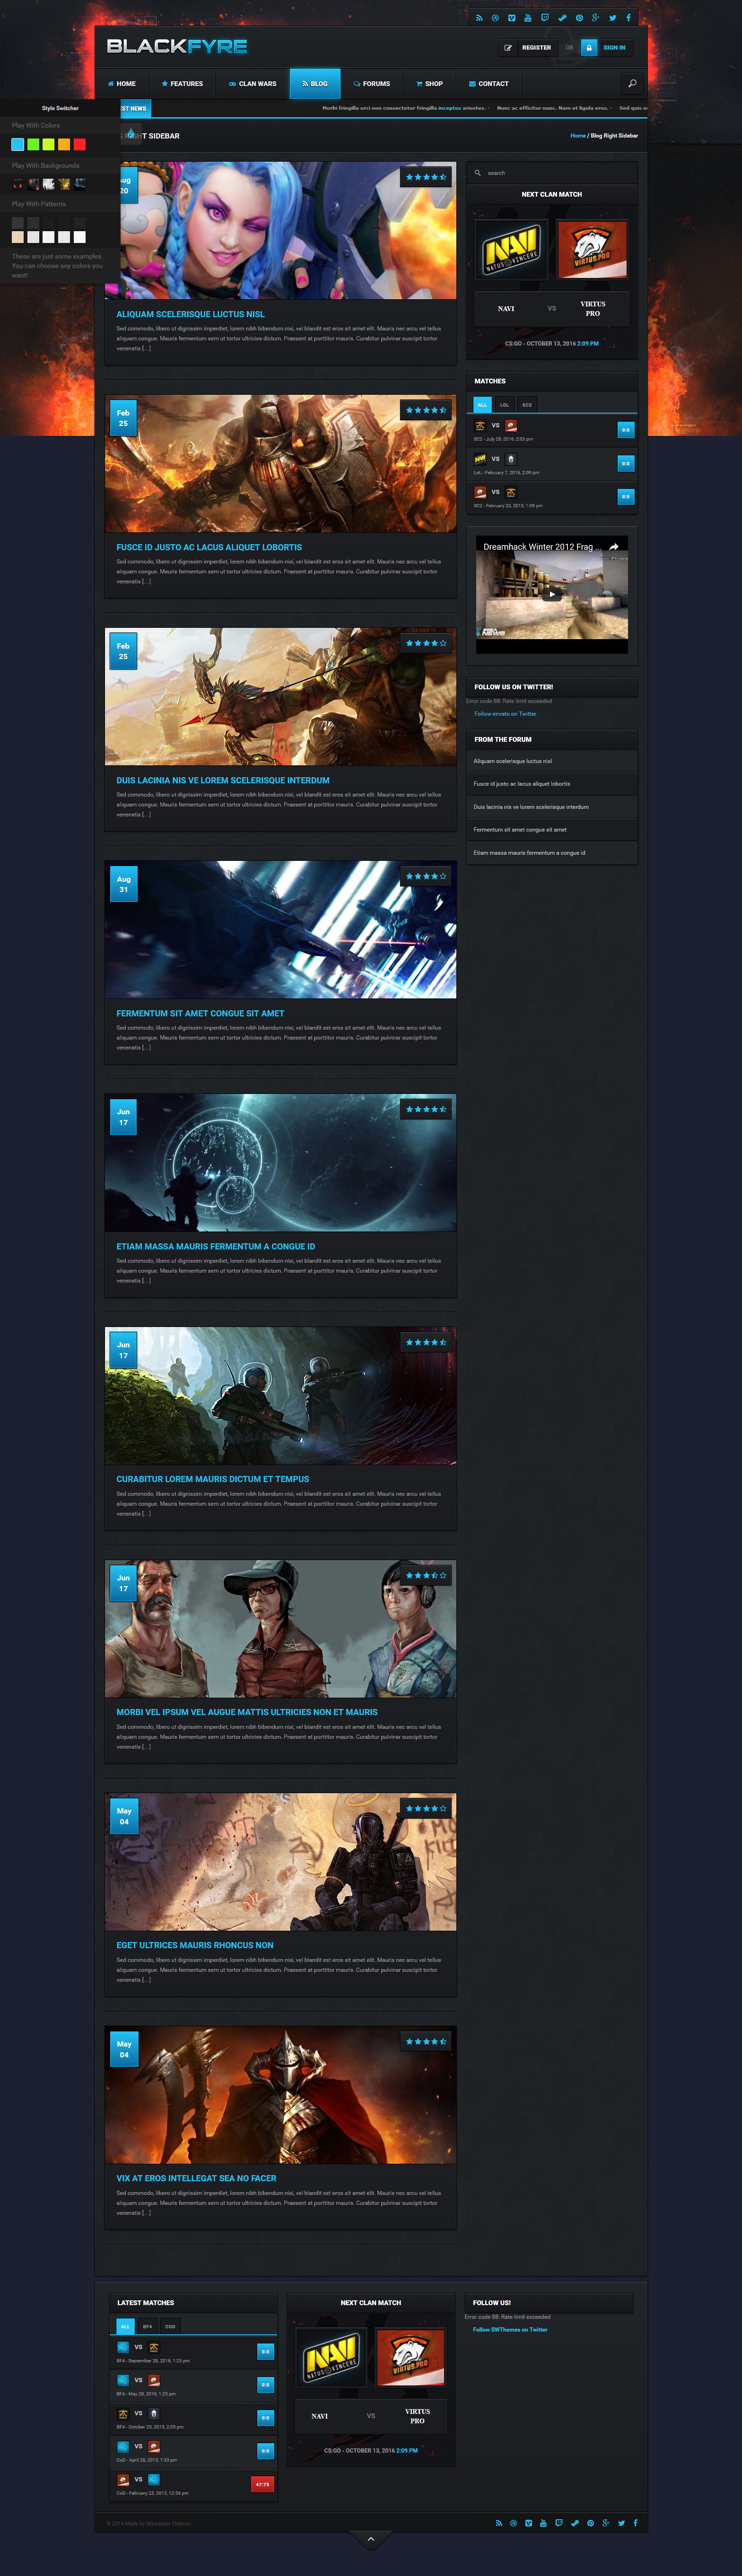
Task: Open the Clan Wars menu item
Action: click(x=252, y=84)
